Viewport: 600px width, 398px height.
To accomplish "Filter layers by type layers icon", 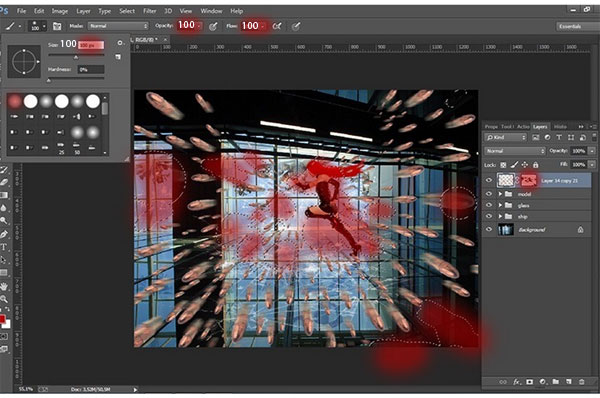I will click(559, 137).
